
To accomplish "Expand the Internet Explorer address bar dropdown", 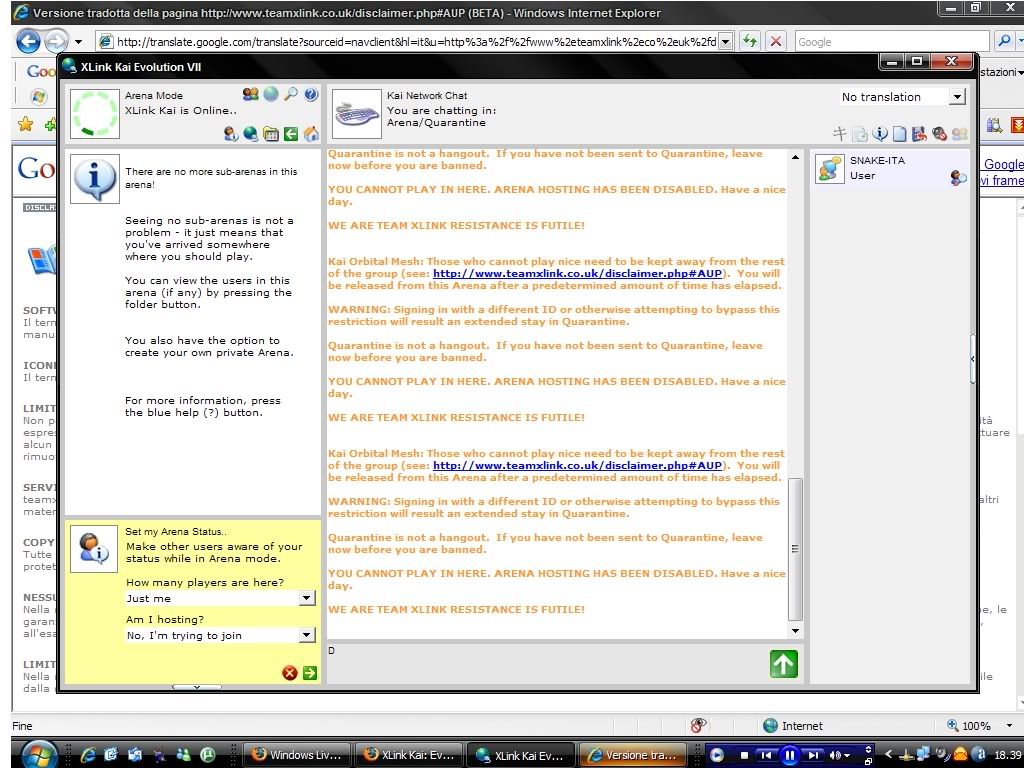I will (x=726, y=42).
